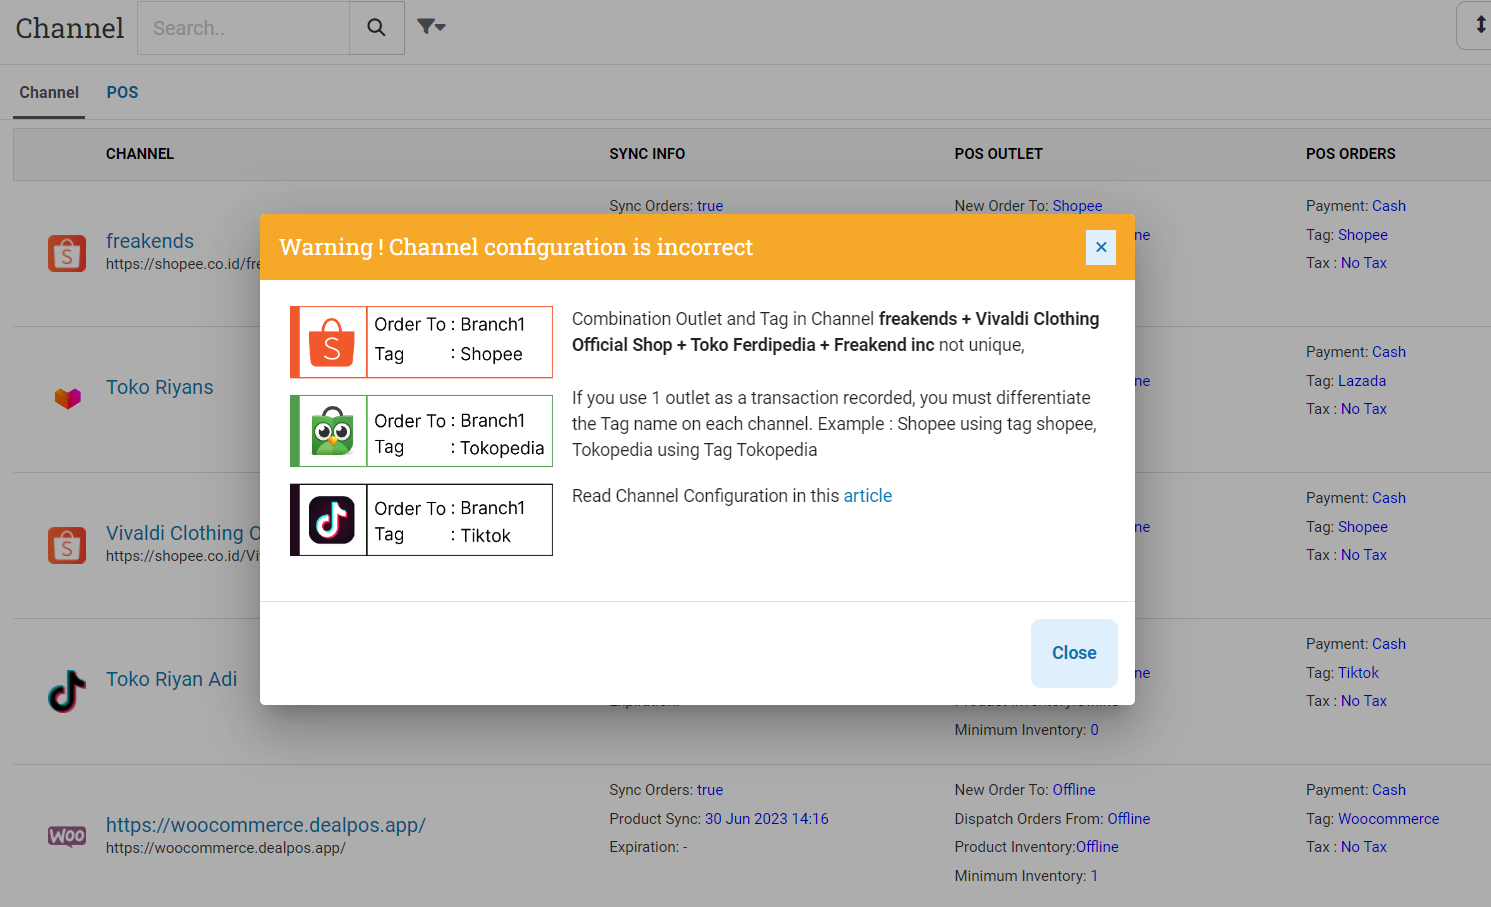1491x907 pixels.
Task: Click the https://woocommerce.dealpos.app/ URL subtitle
Action: tap(226, 848)
